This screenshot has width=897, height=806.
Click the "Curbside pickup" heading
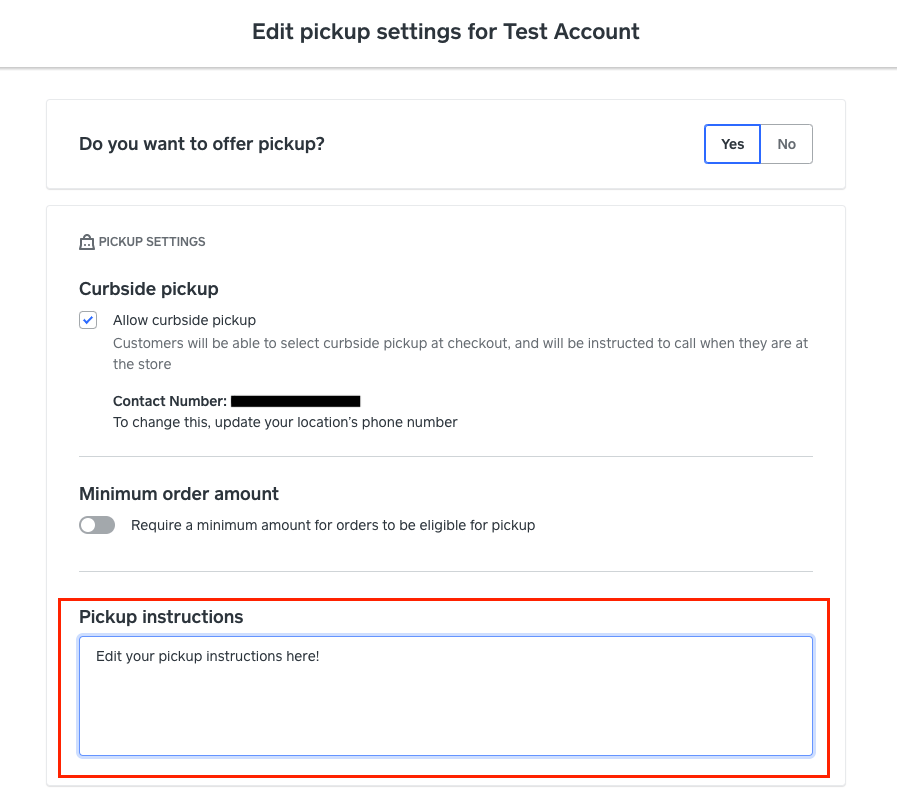[148, 289]
